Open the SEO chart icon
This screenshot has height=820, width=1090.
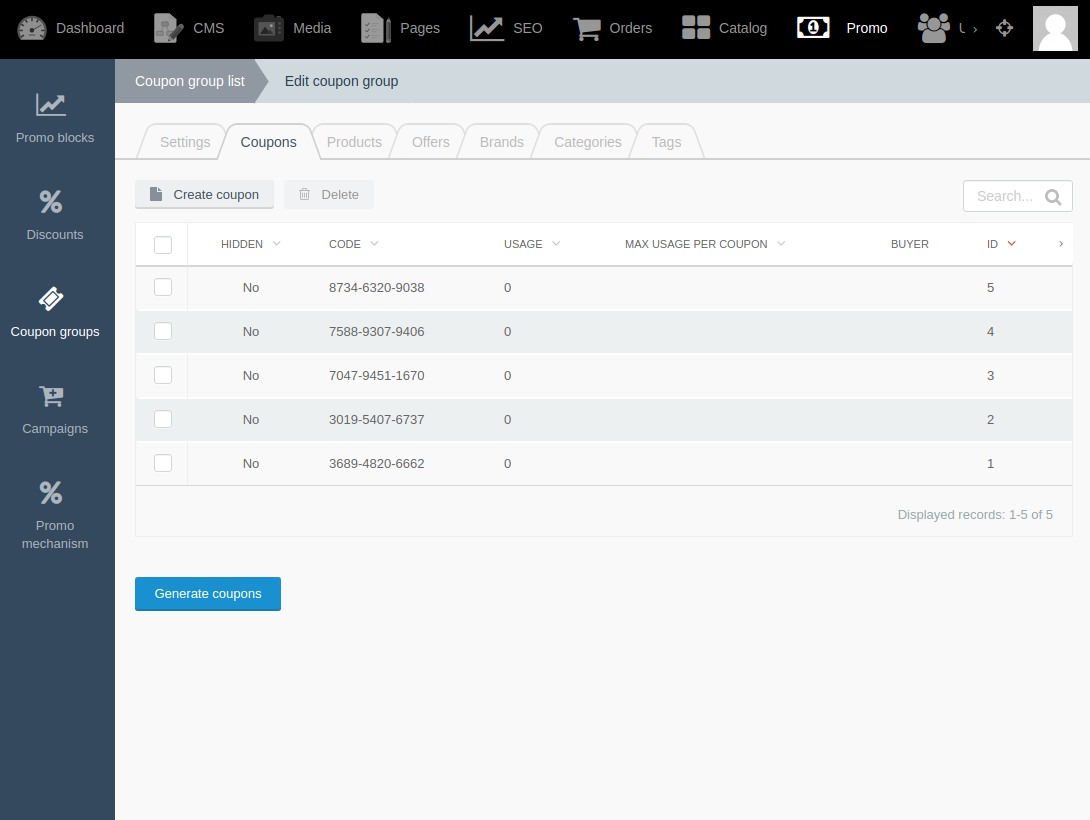(x=487, y=28)
